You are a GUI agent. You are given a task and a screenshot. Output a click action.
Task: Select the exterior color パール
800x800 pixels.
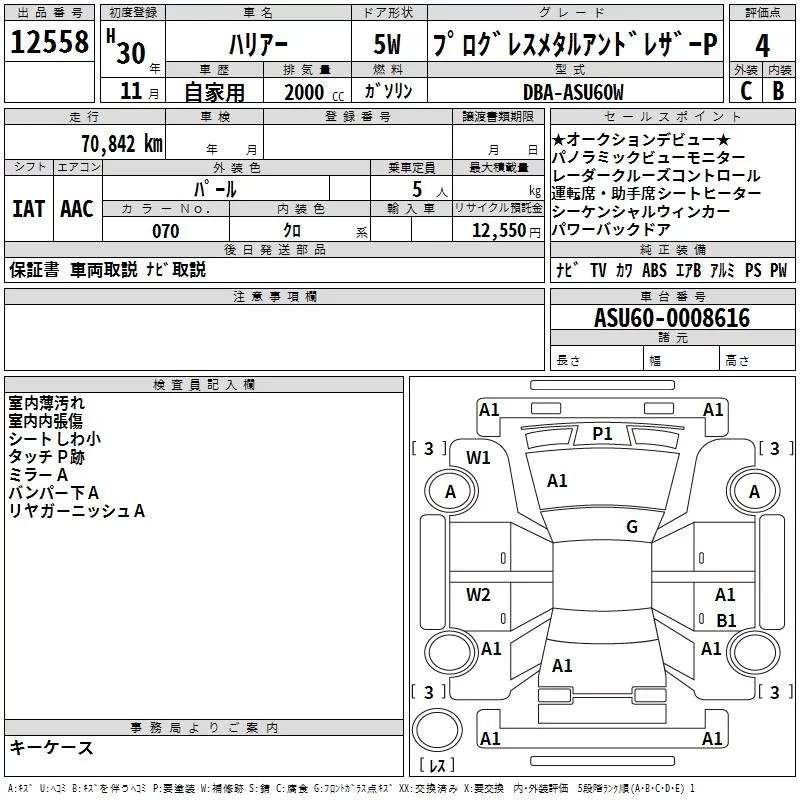tap(215, 189)
